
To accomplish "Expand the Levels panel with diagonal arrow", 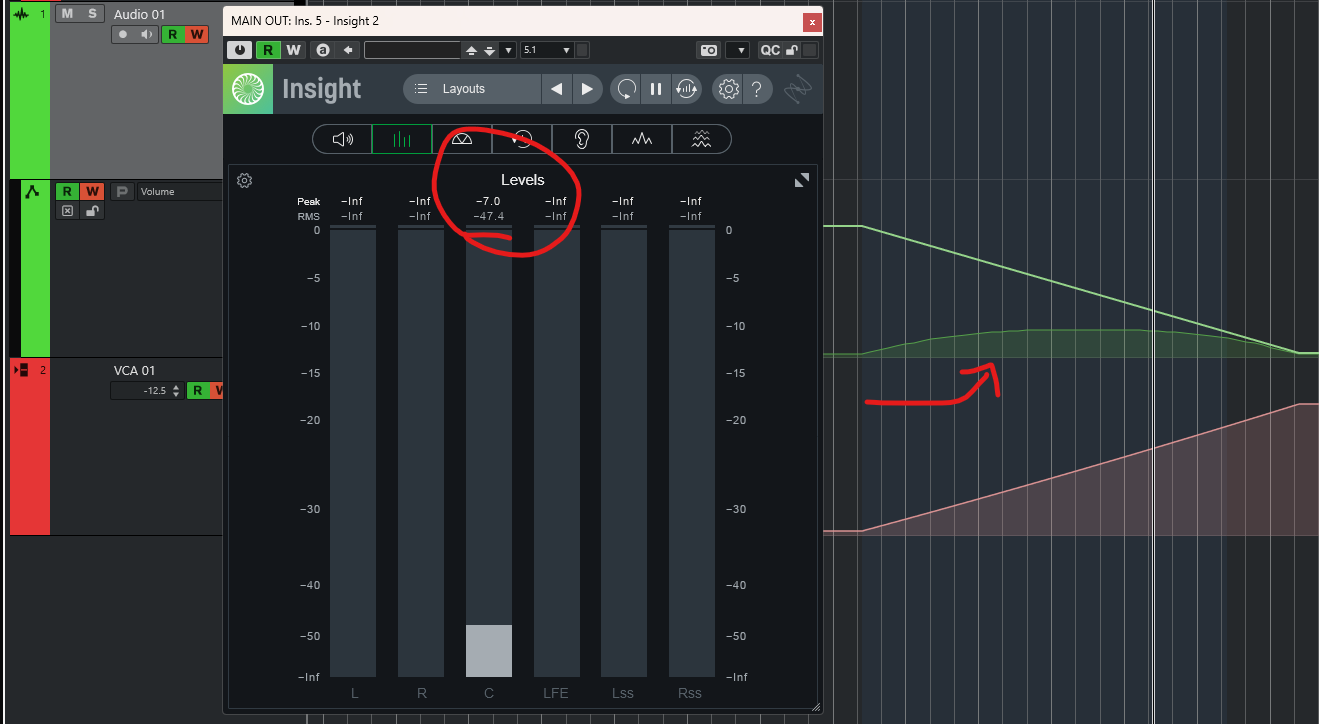I will [x=802, y=180].
